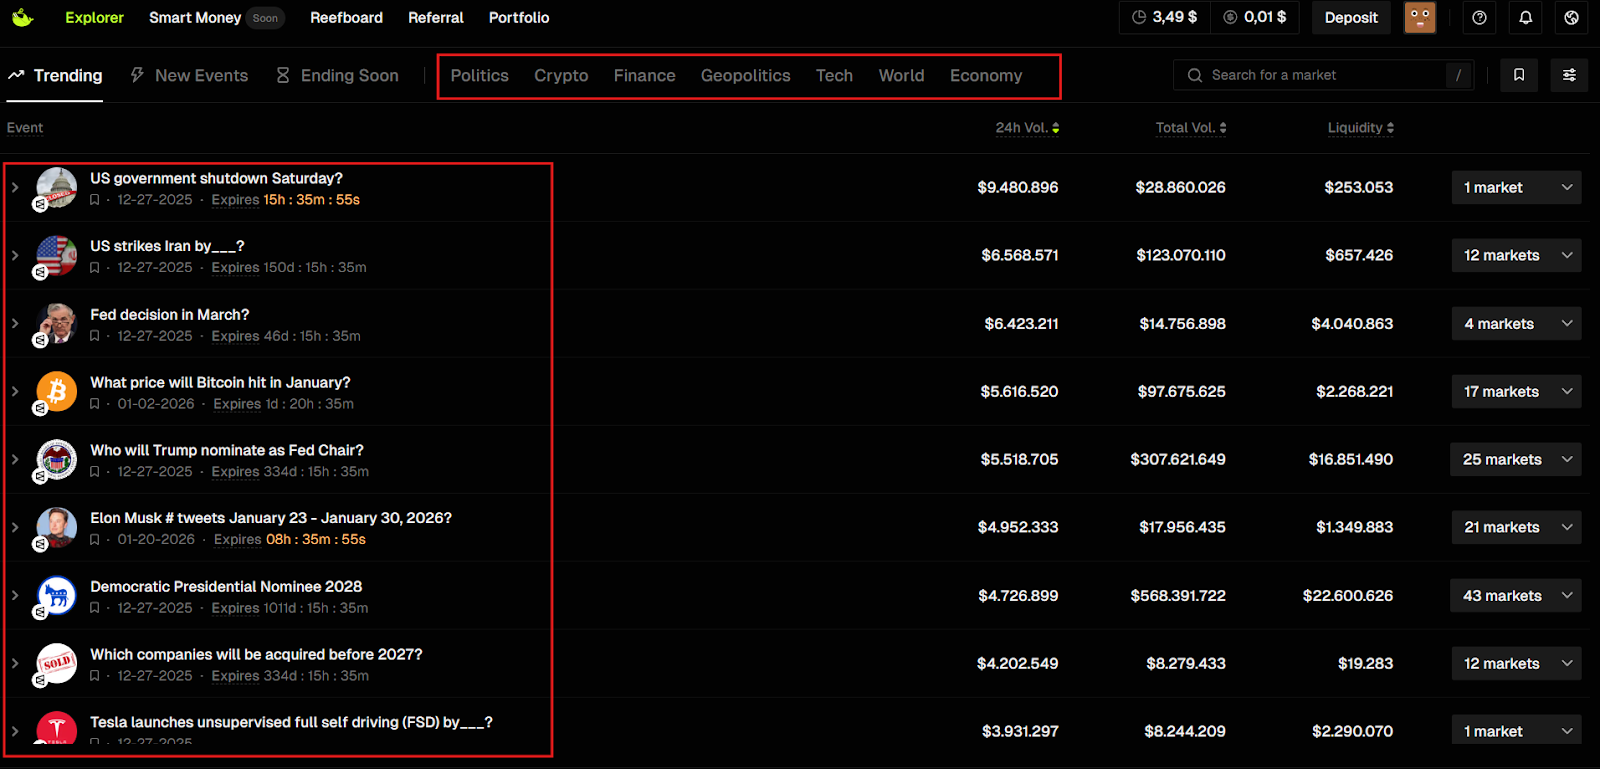This screenshot has width=1600, height=769.
Task: Click the Deposit button
Action: tap(1351, 17)
